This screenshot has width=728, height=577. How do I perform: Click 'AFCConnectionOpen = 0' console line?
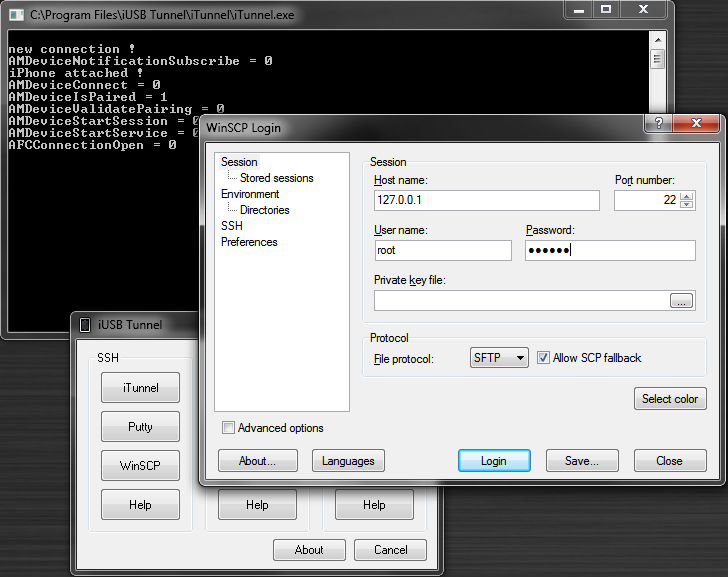[x=92, y=145]
